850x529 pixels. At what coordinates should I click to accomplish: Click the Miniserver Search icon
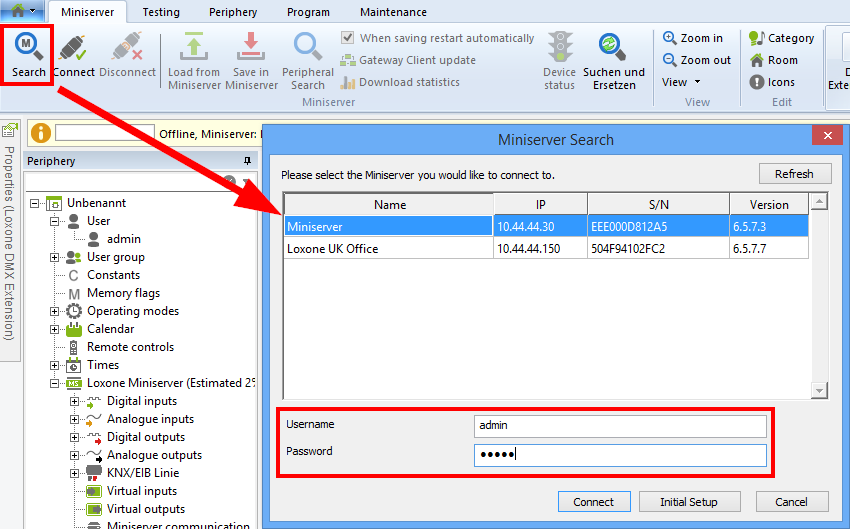[x=28, y=48]
